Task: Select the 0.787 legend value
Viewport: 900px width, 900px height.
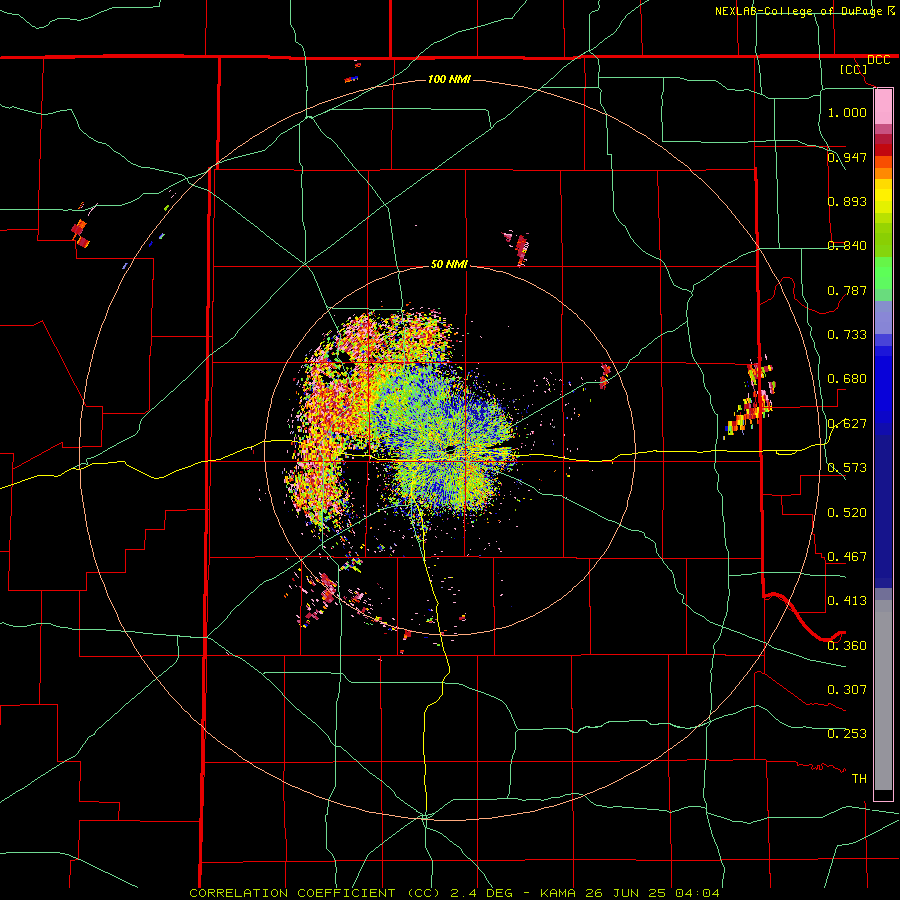Action: pyautogui.click(x=847, y=290)
